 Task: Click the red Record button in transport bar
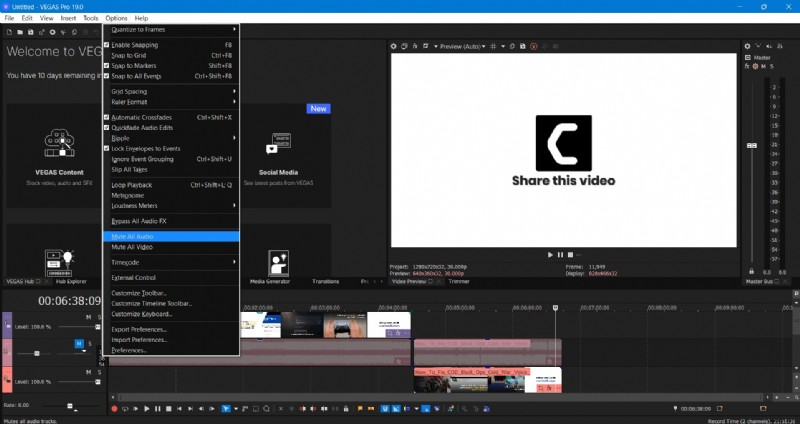[114, 409]
